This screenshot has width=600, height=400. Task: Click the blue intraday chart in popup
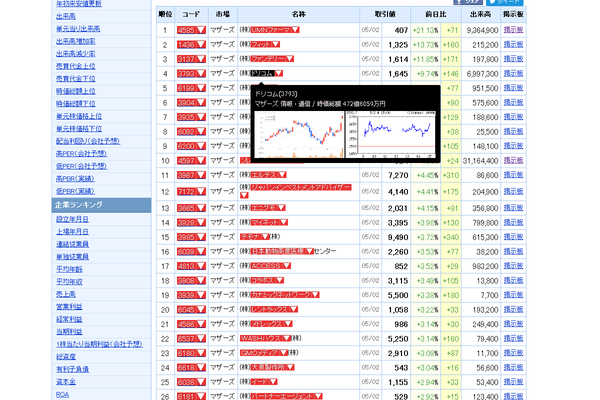point(391,134)
